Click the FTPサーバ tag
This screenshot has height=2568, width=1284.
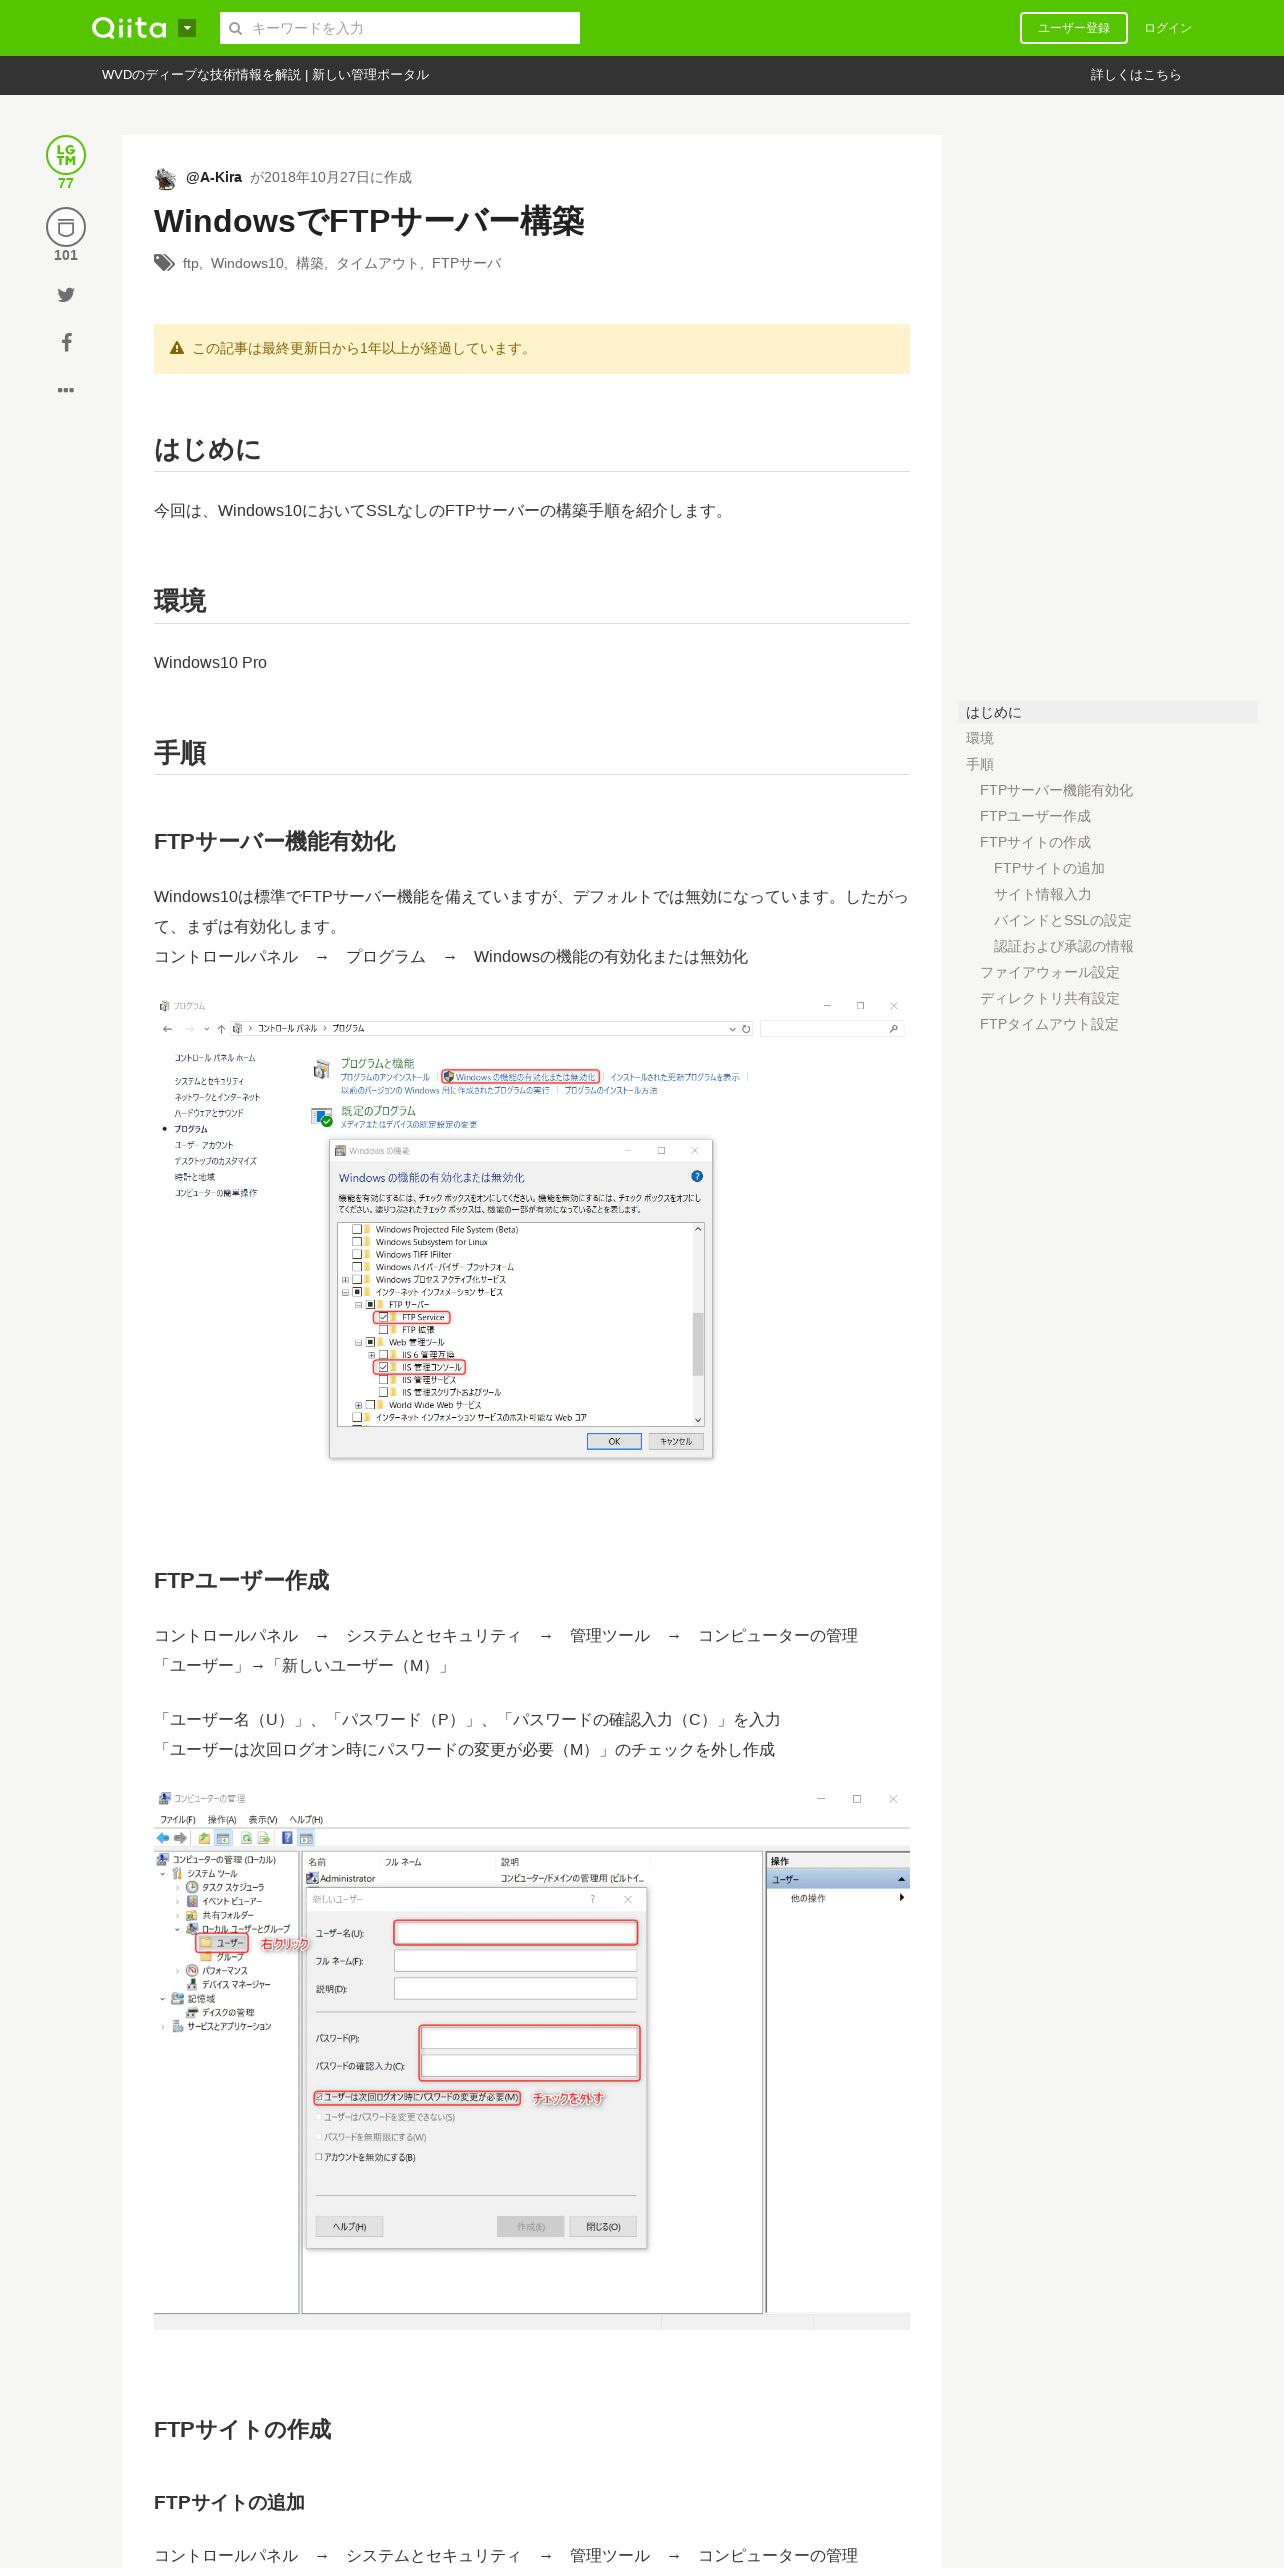point(466,263)
